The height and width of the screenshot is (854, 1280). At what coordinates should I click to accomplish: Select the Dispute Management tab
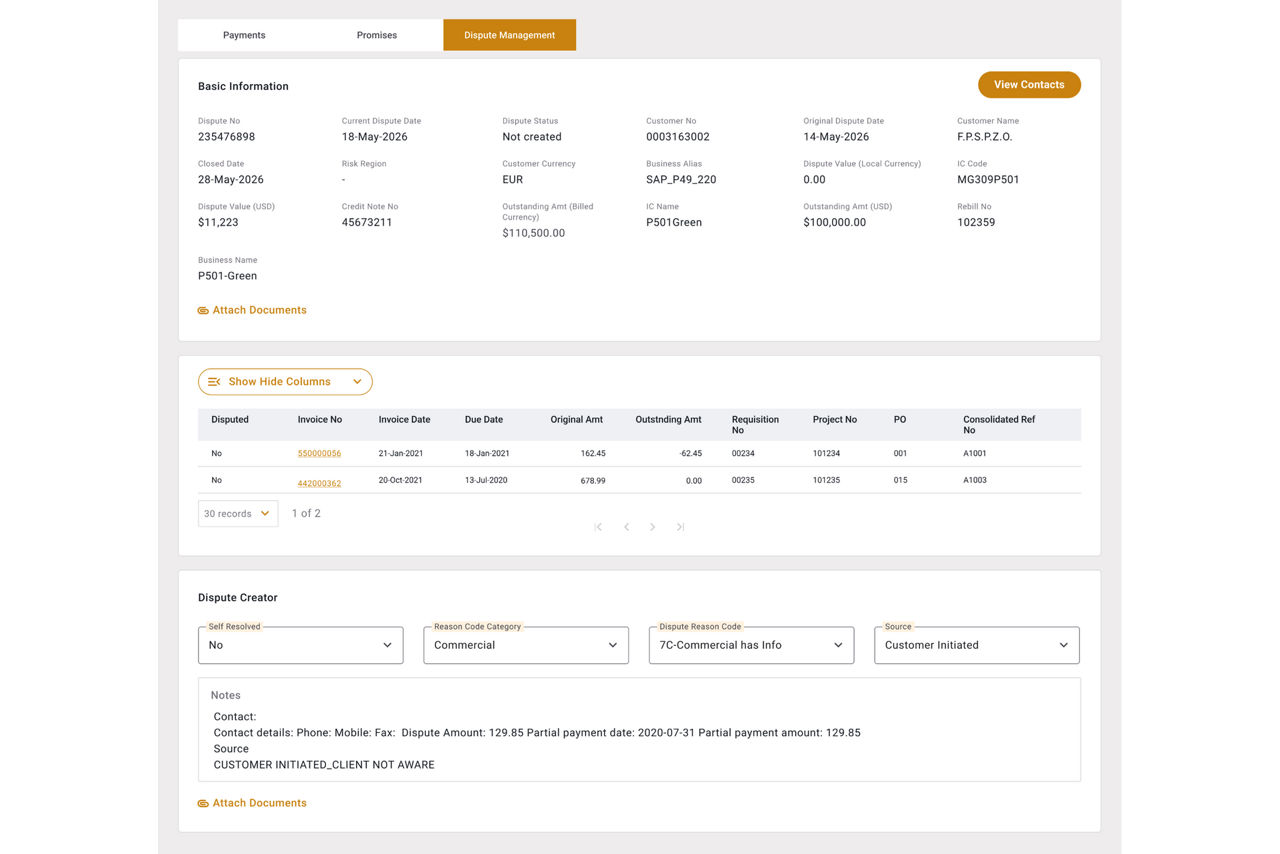(510, 35)
